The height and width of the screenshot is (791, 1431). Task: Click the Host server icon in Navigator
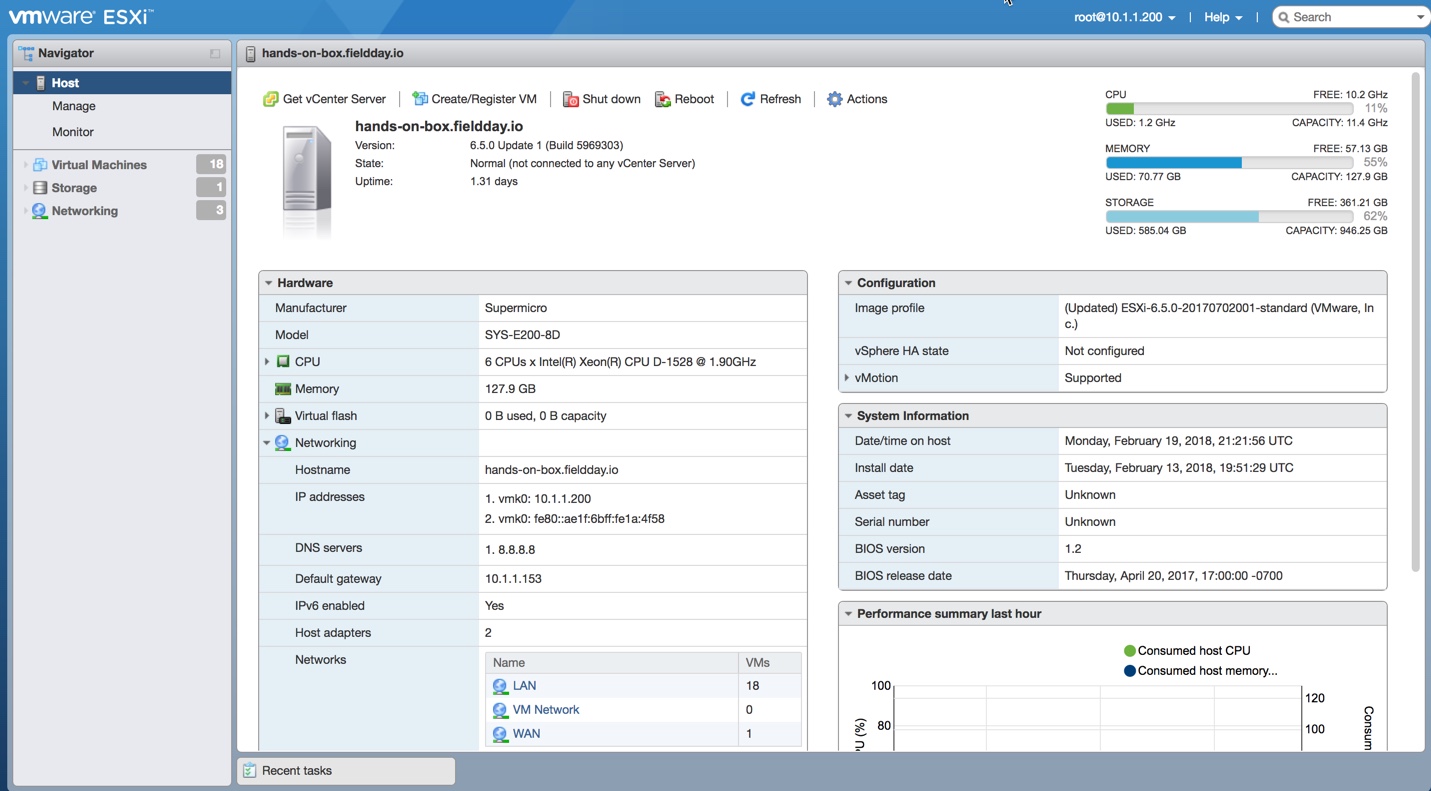pyautogui.click(x=41, y=83)
